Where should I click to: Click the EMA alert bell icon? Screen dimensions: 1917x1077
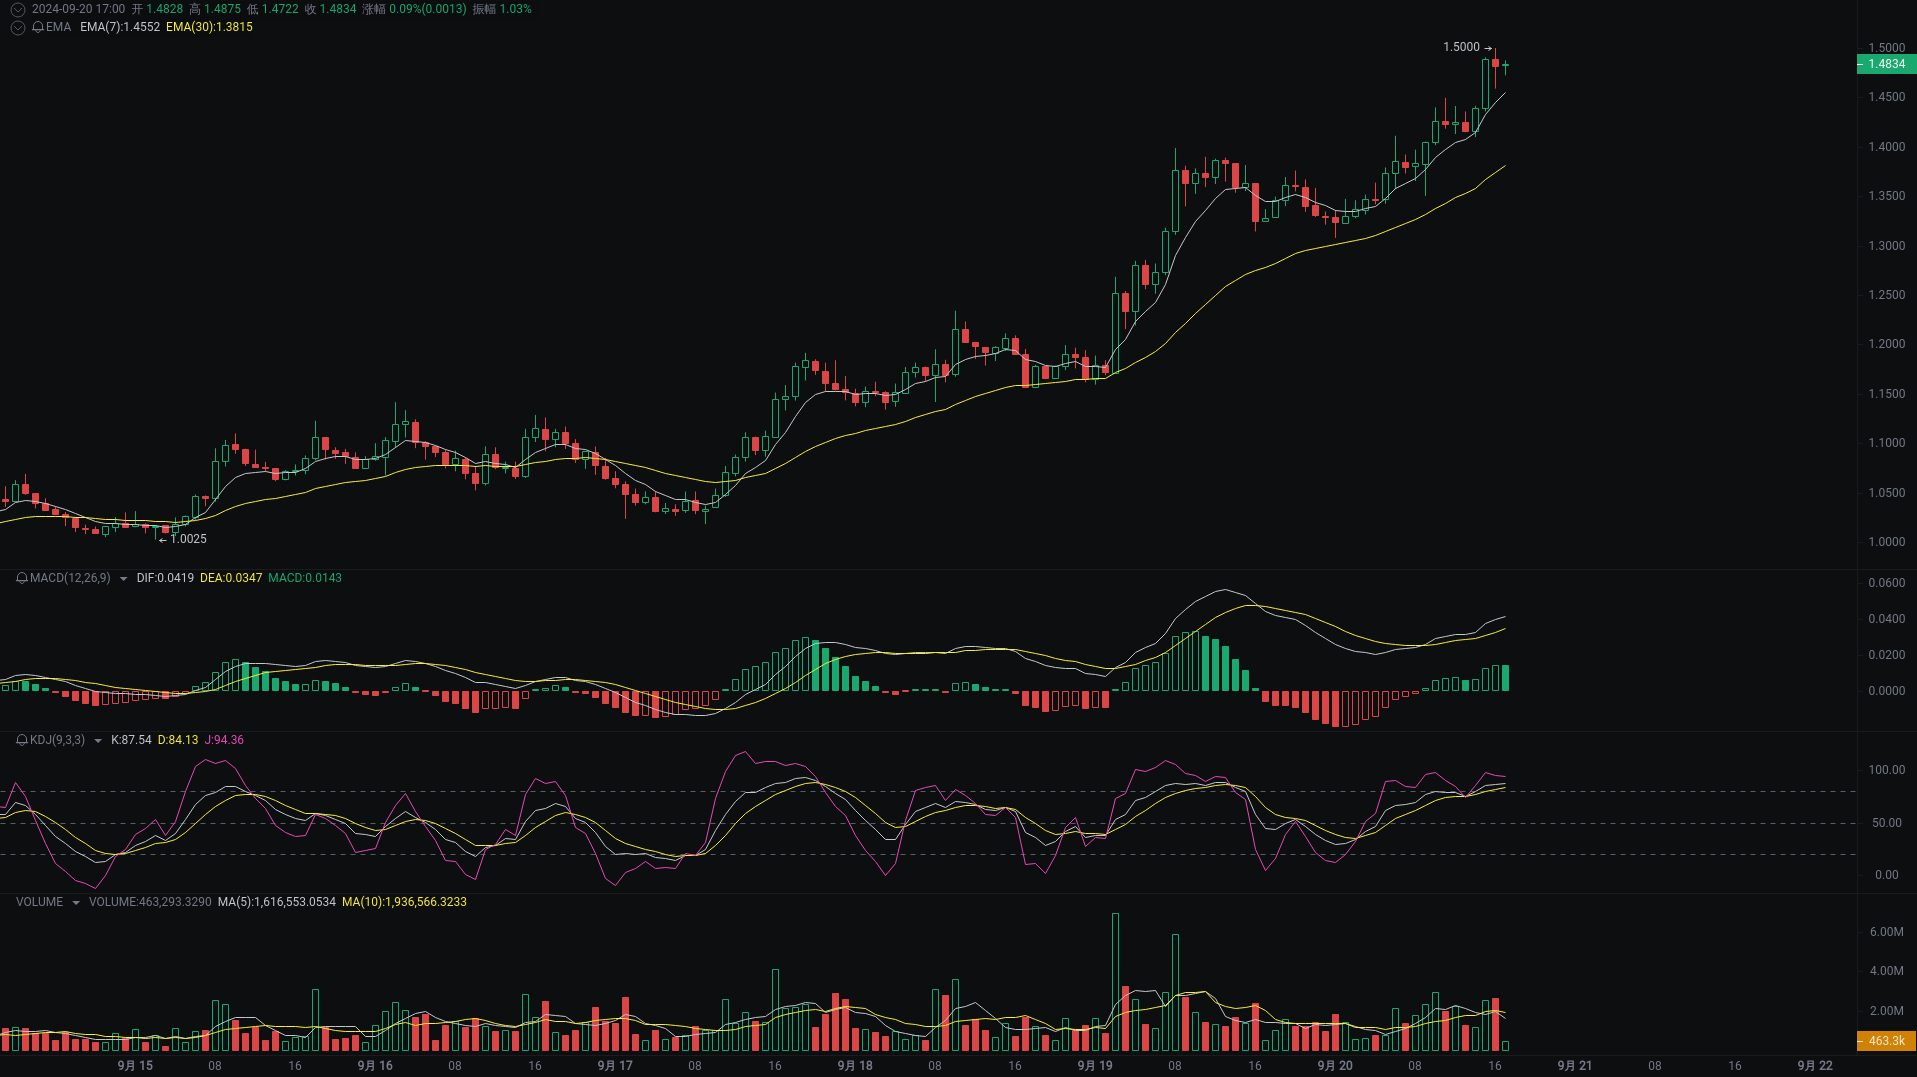38,27
